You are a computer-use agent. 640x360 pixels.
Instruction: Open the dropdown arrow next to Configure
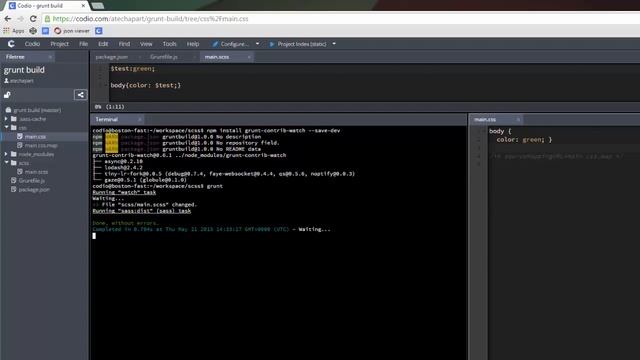point(257,44)
